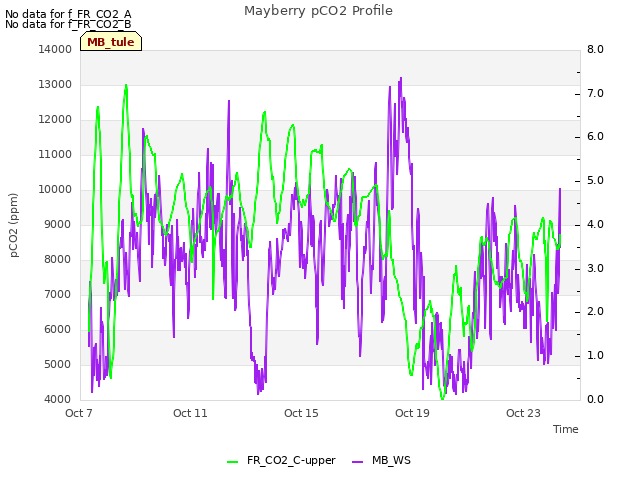Toggle the FR_CO2_C-upper legend entry
Screen dimensions: 640x480
[281, 460]
